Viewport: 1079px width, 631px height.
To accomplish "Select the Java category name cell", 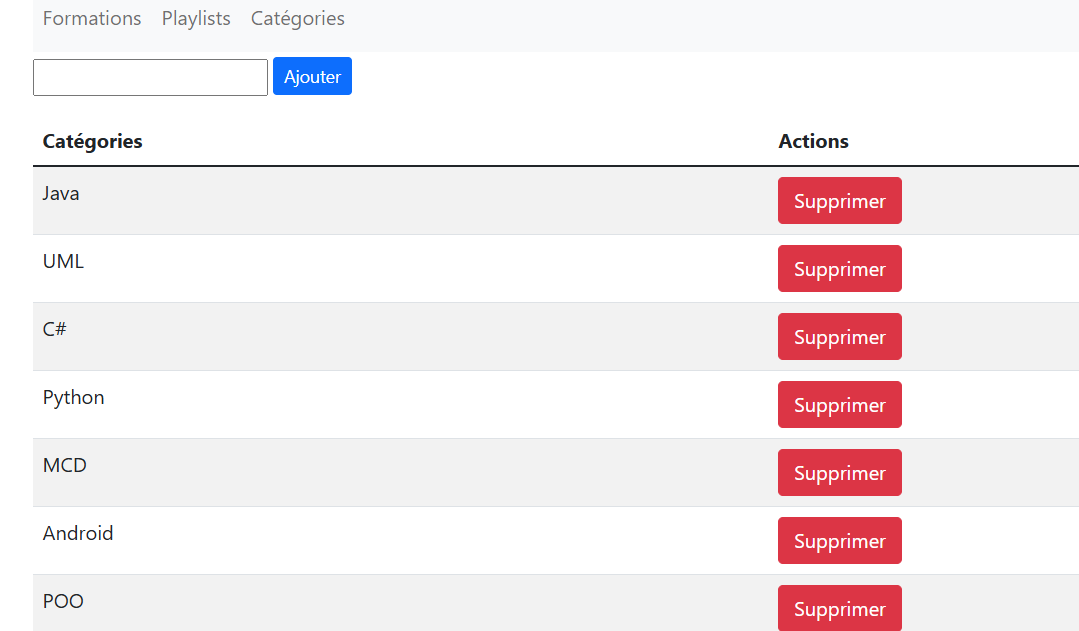I will point(61,193).
